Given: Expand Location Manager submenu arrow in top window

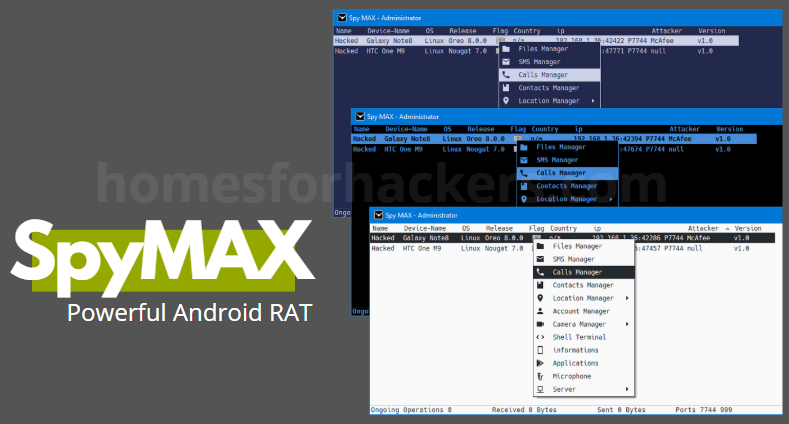Looking at the screenshot, I should coord(593,101).
